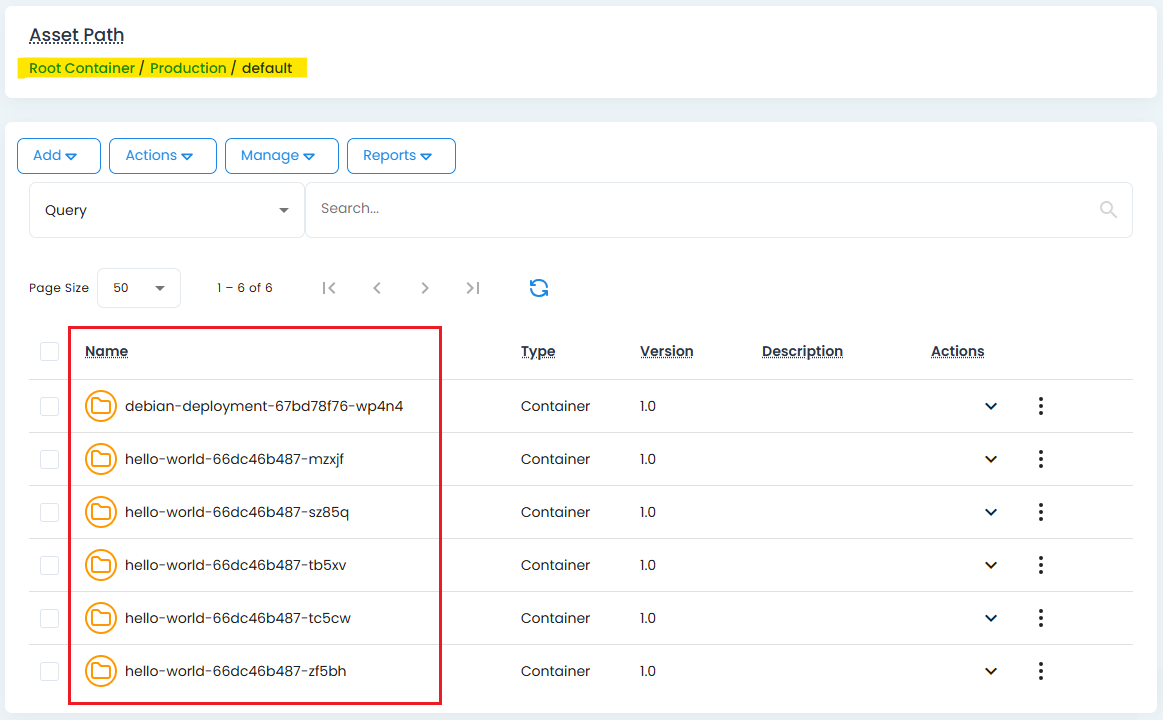Select all rows with header checkbox
The height and width of the screenshot is (720, 1163).
(49, 351)
